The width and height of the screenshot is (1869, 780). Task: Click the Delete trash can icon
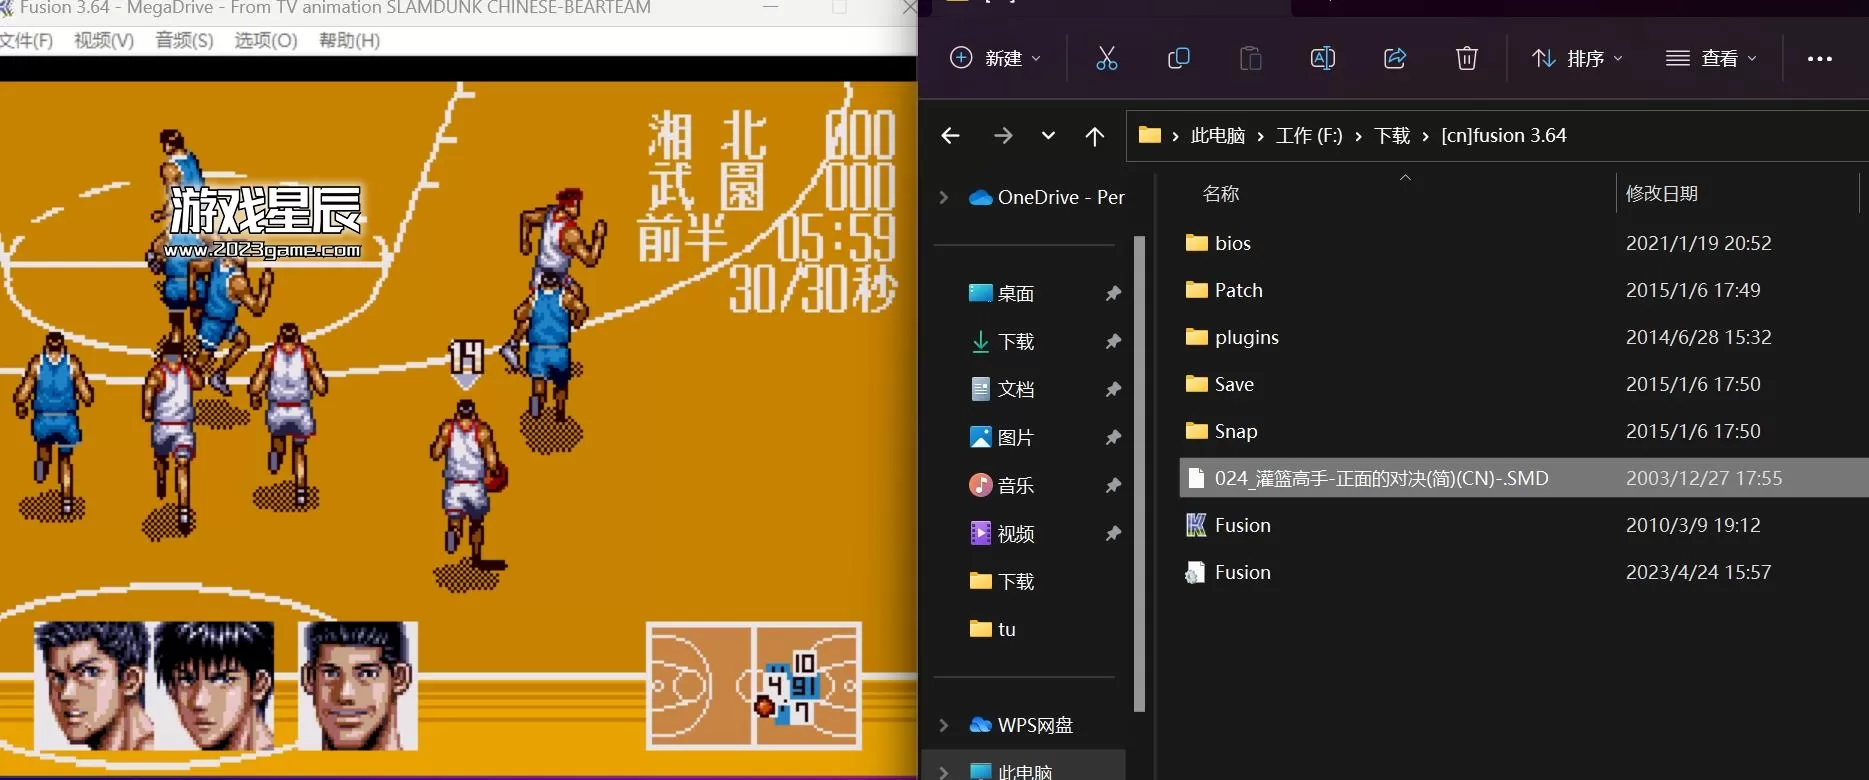pyautogui.click(x=1466, y=58)
